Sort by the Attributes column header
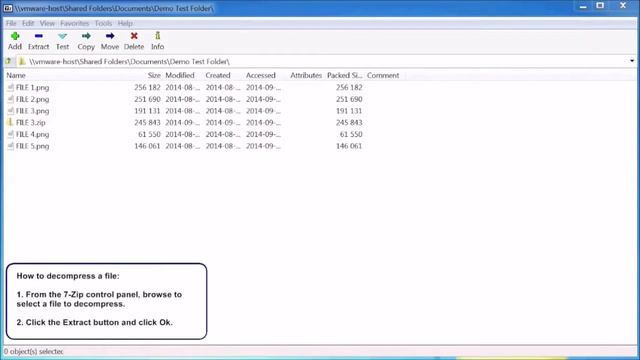640x360 pixels. pos(306,75)
